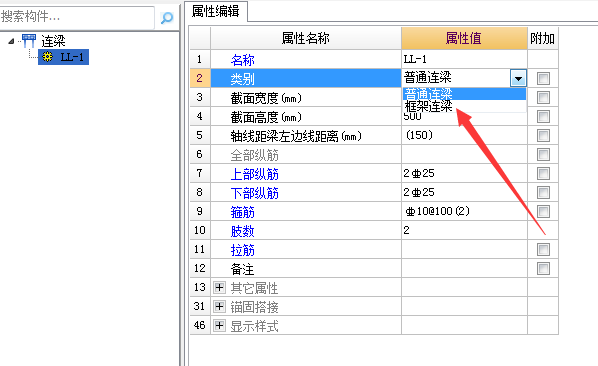Screen dimensions: 598x366
Task: Click the 截面宽度(mm) property name
Action: (266, 98)
